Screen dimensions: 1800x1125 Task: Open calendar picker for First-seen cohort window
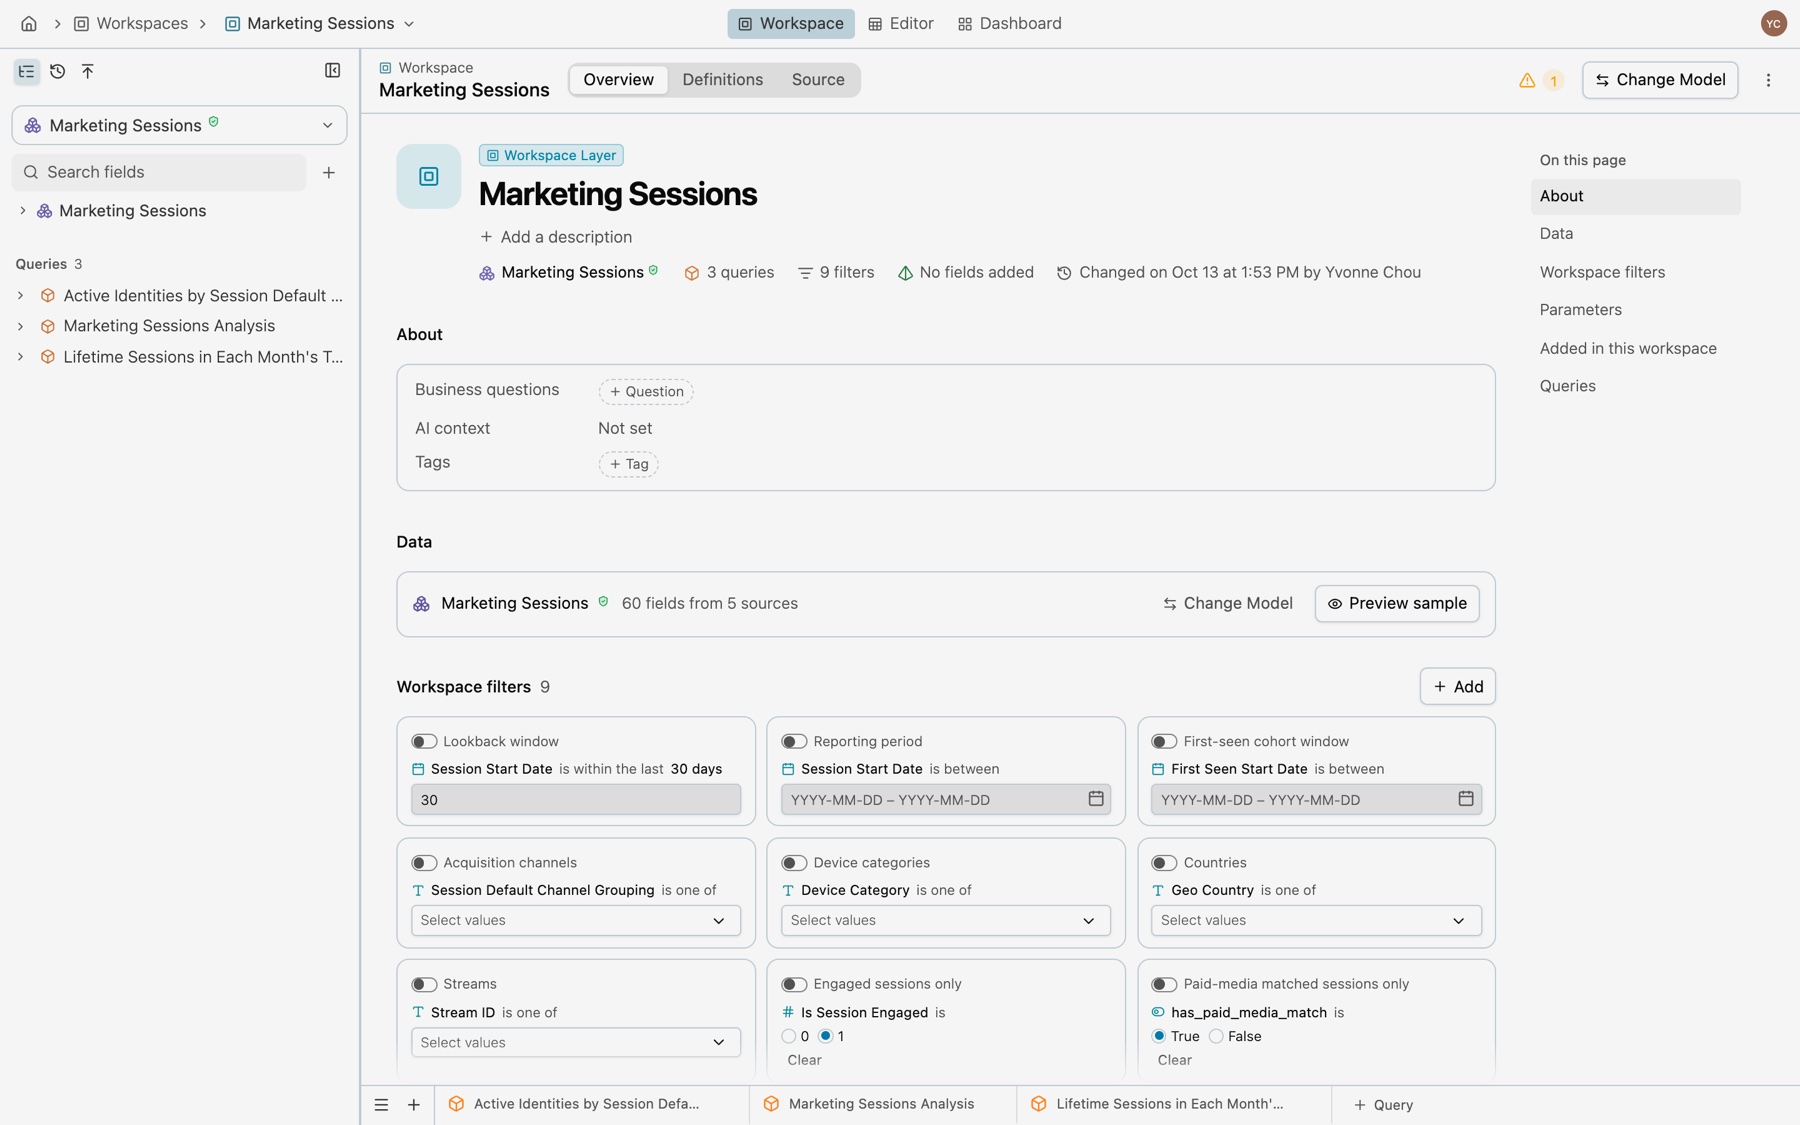(x=1466, y=799)
